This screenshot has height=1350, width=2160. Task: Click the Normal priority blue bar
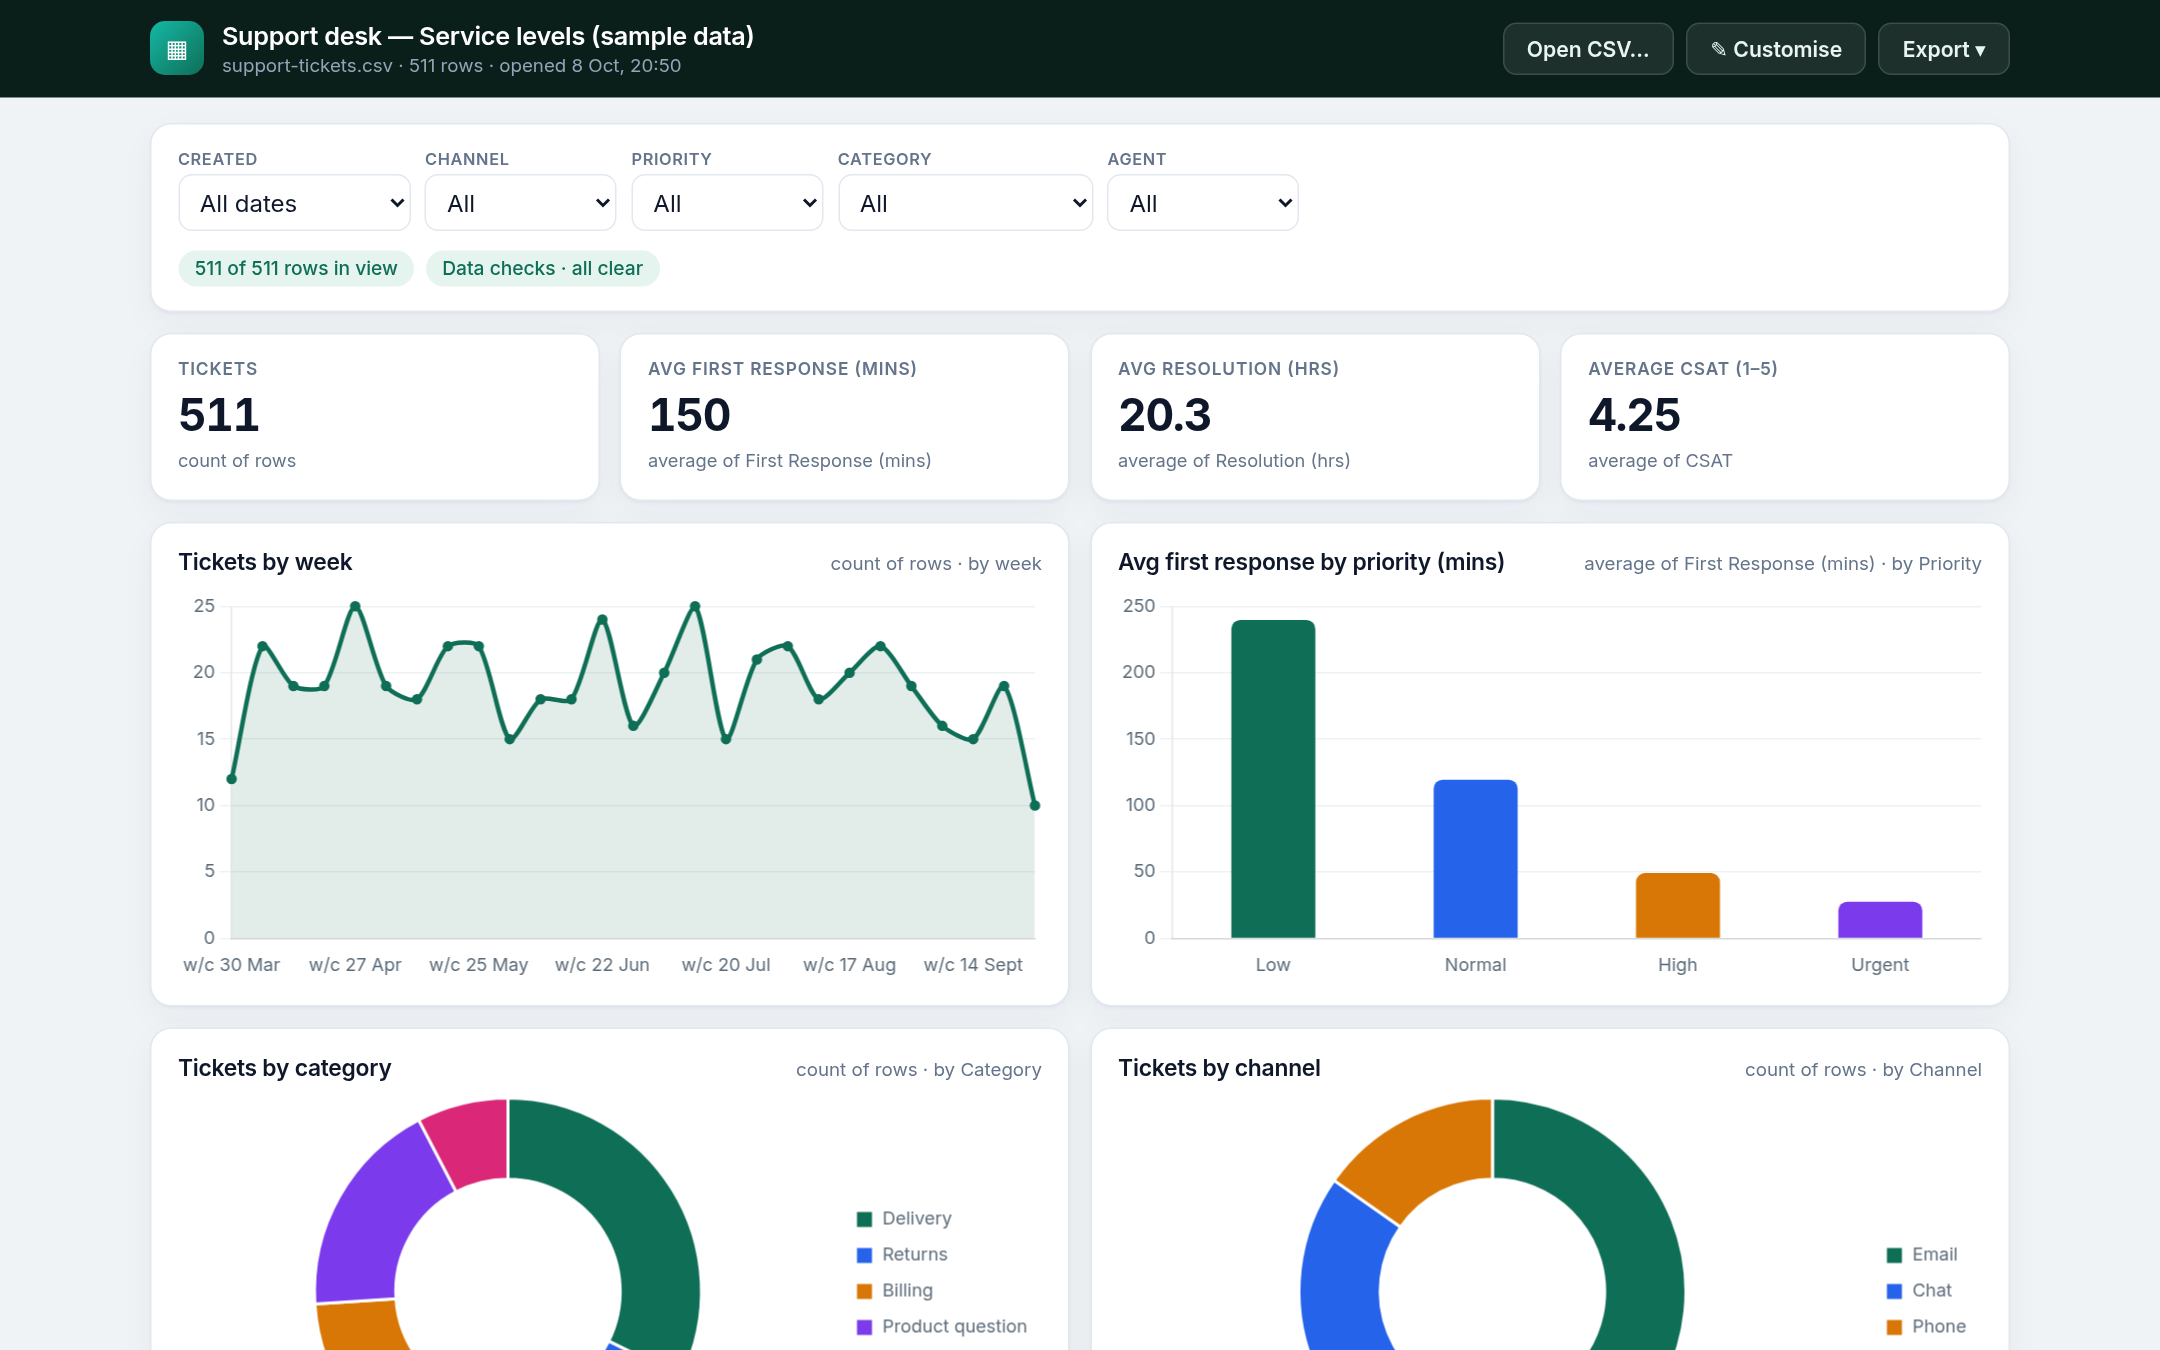(1475, 859)
